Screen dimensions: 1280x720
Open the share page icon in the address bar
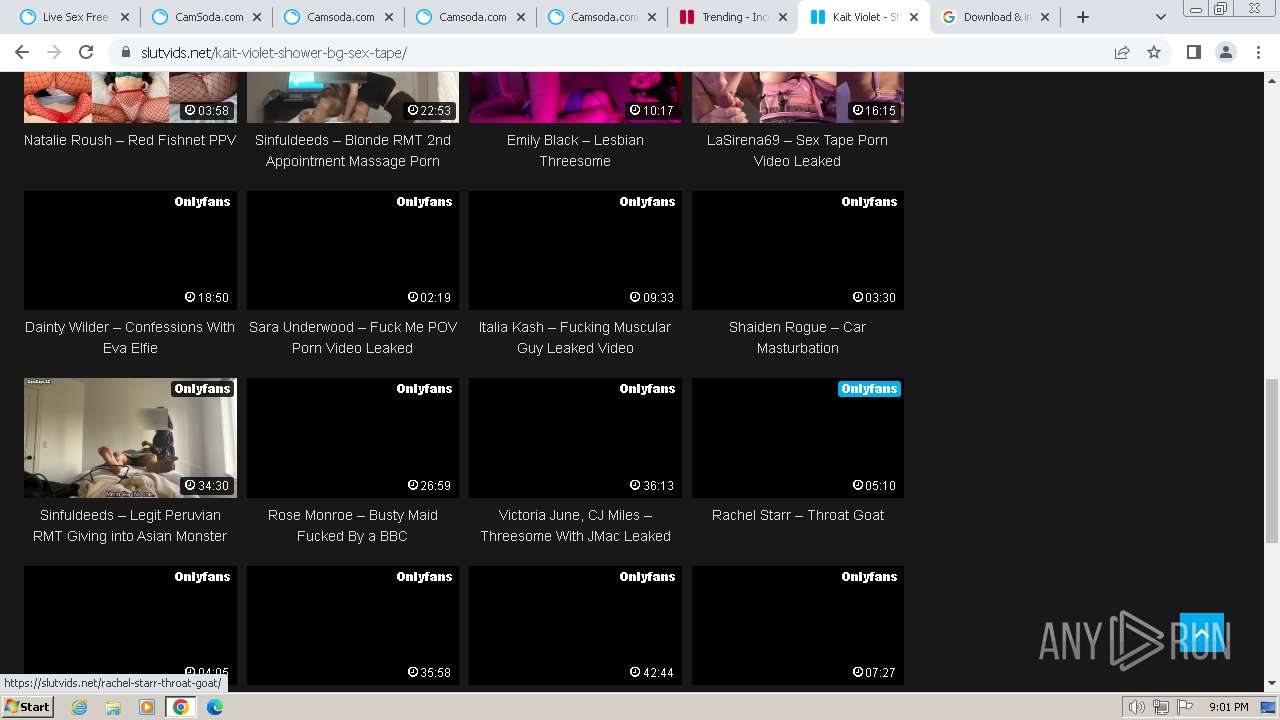[1122, 52]
